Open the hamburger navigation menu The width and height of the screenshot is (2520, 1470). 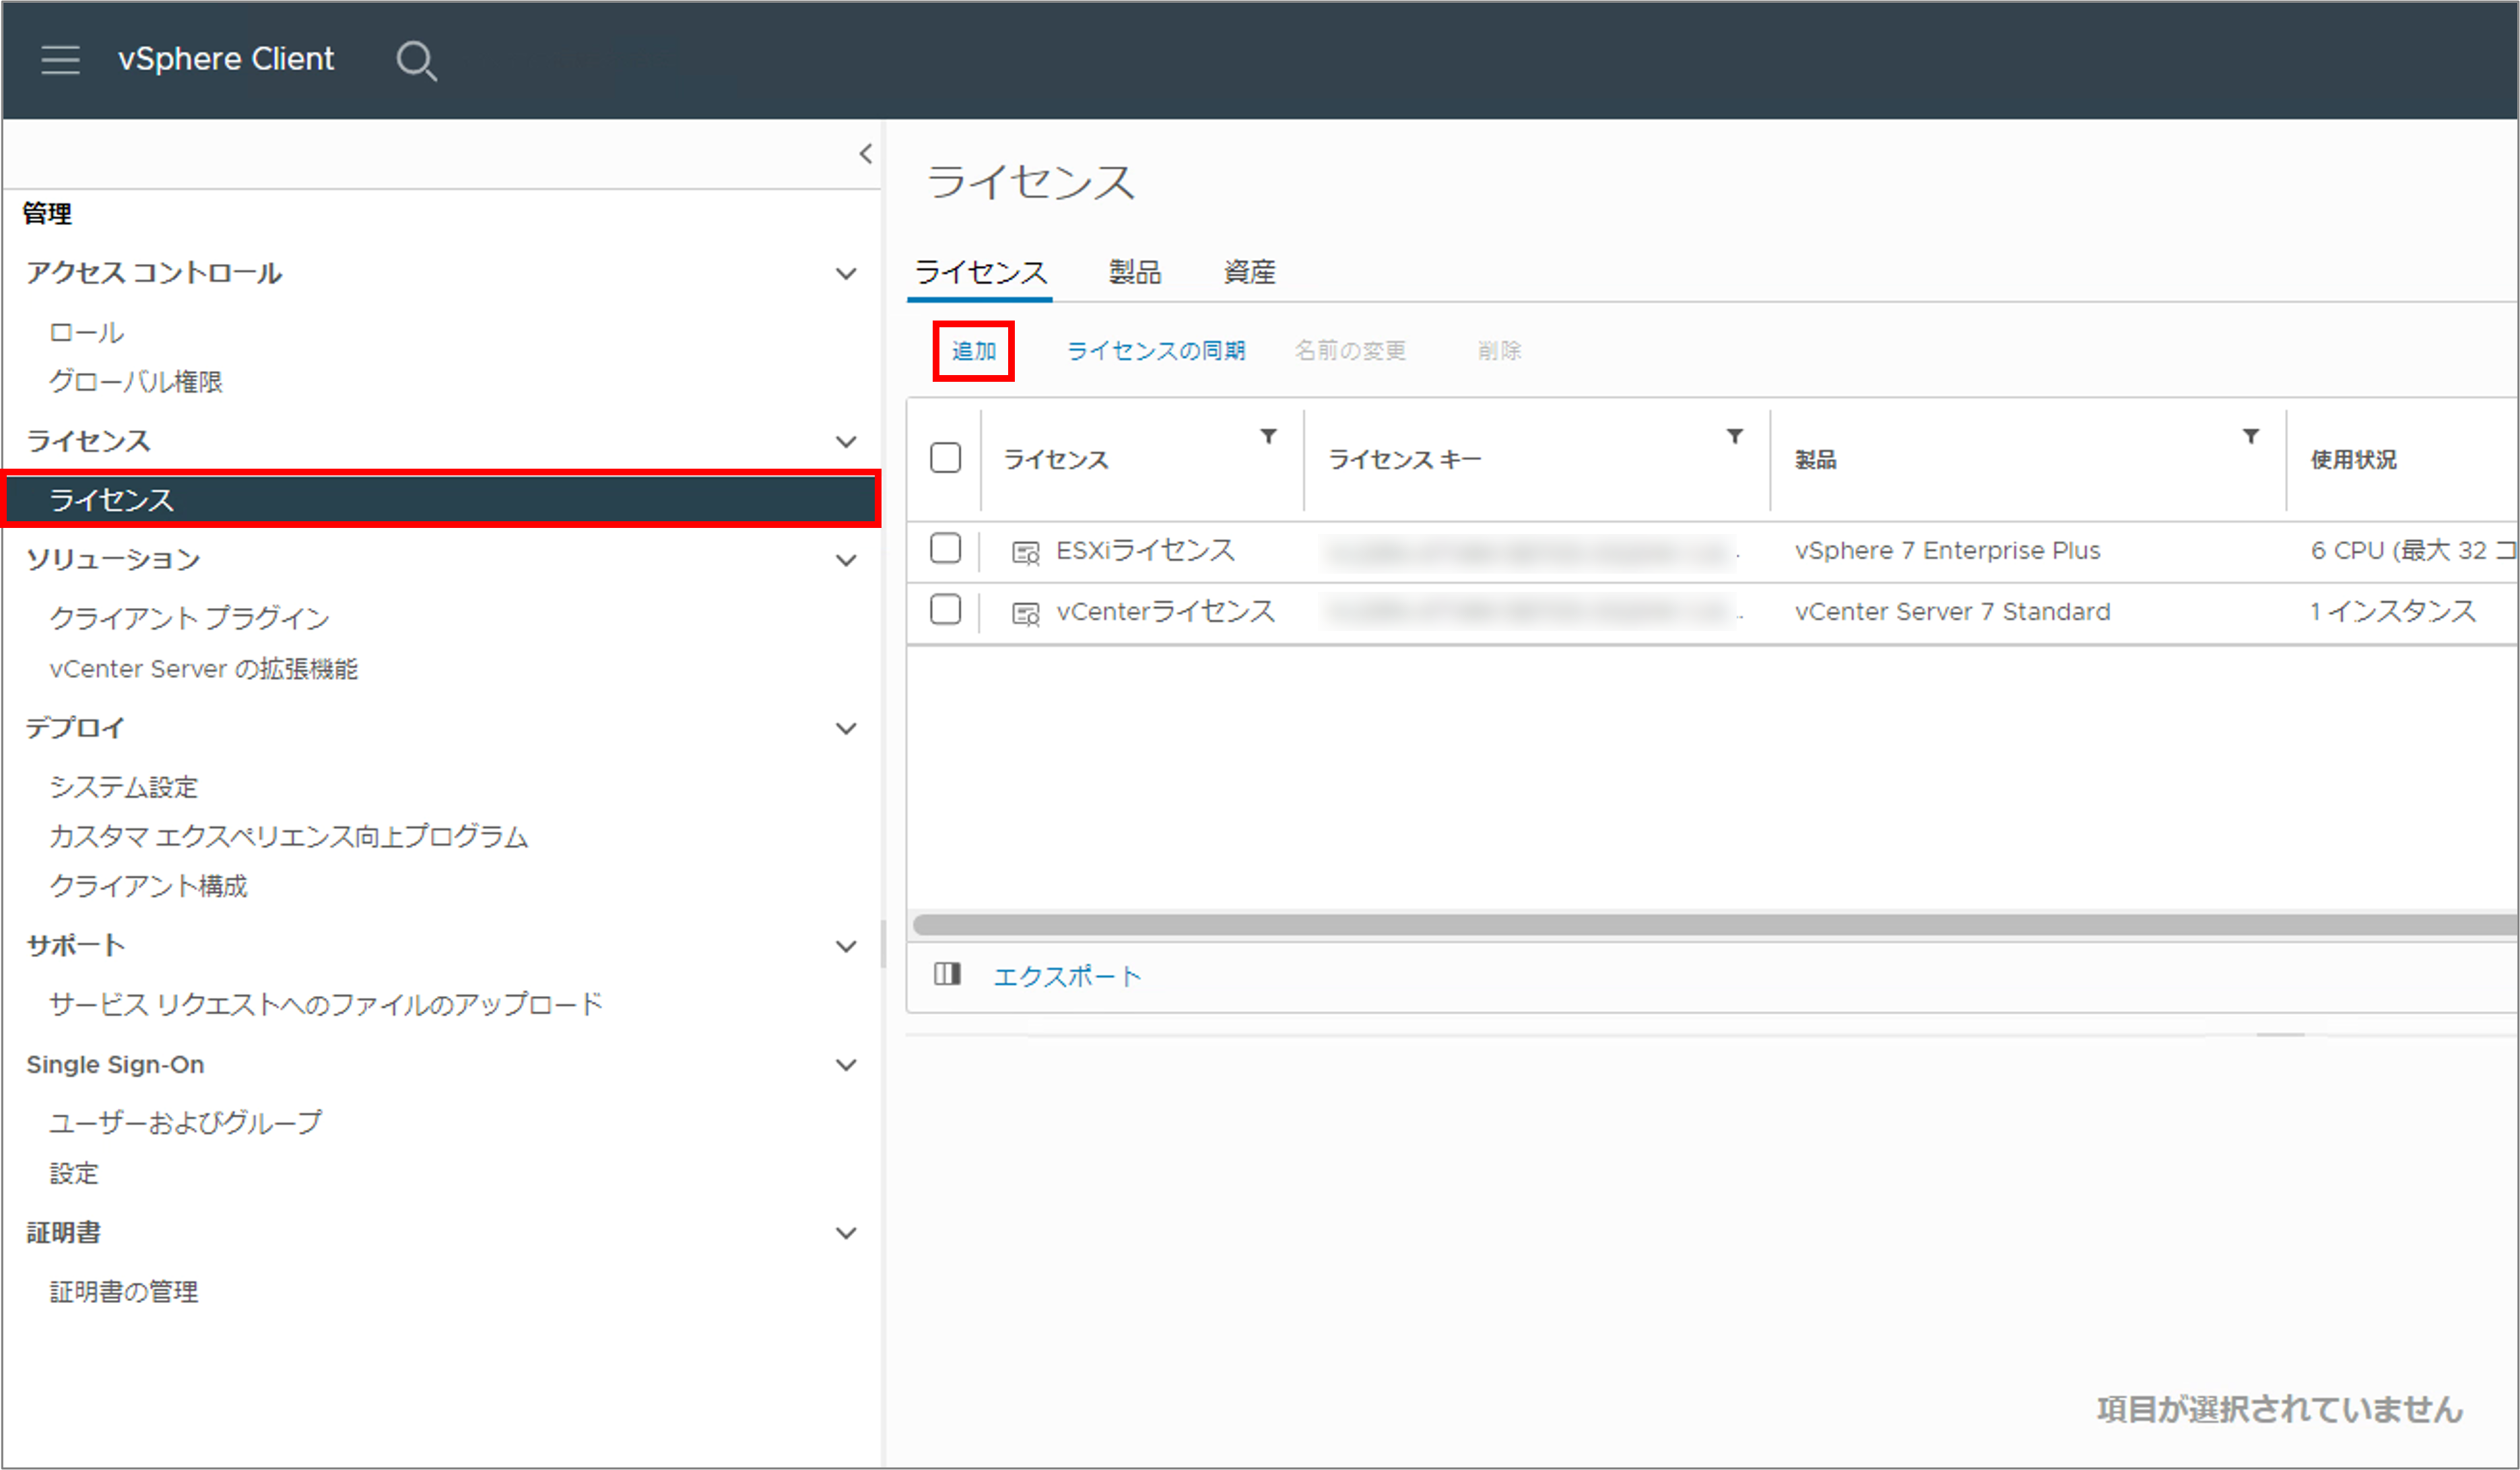coord(60,60)
